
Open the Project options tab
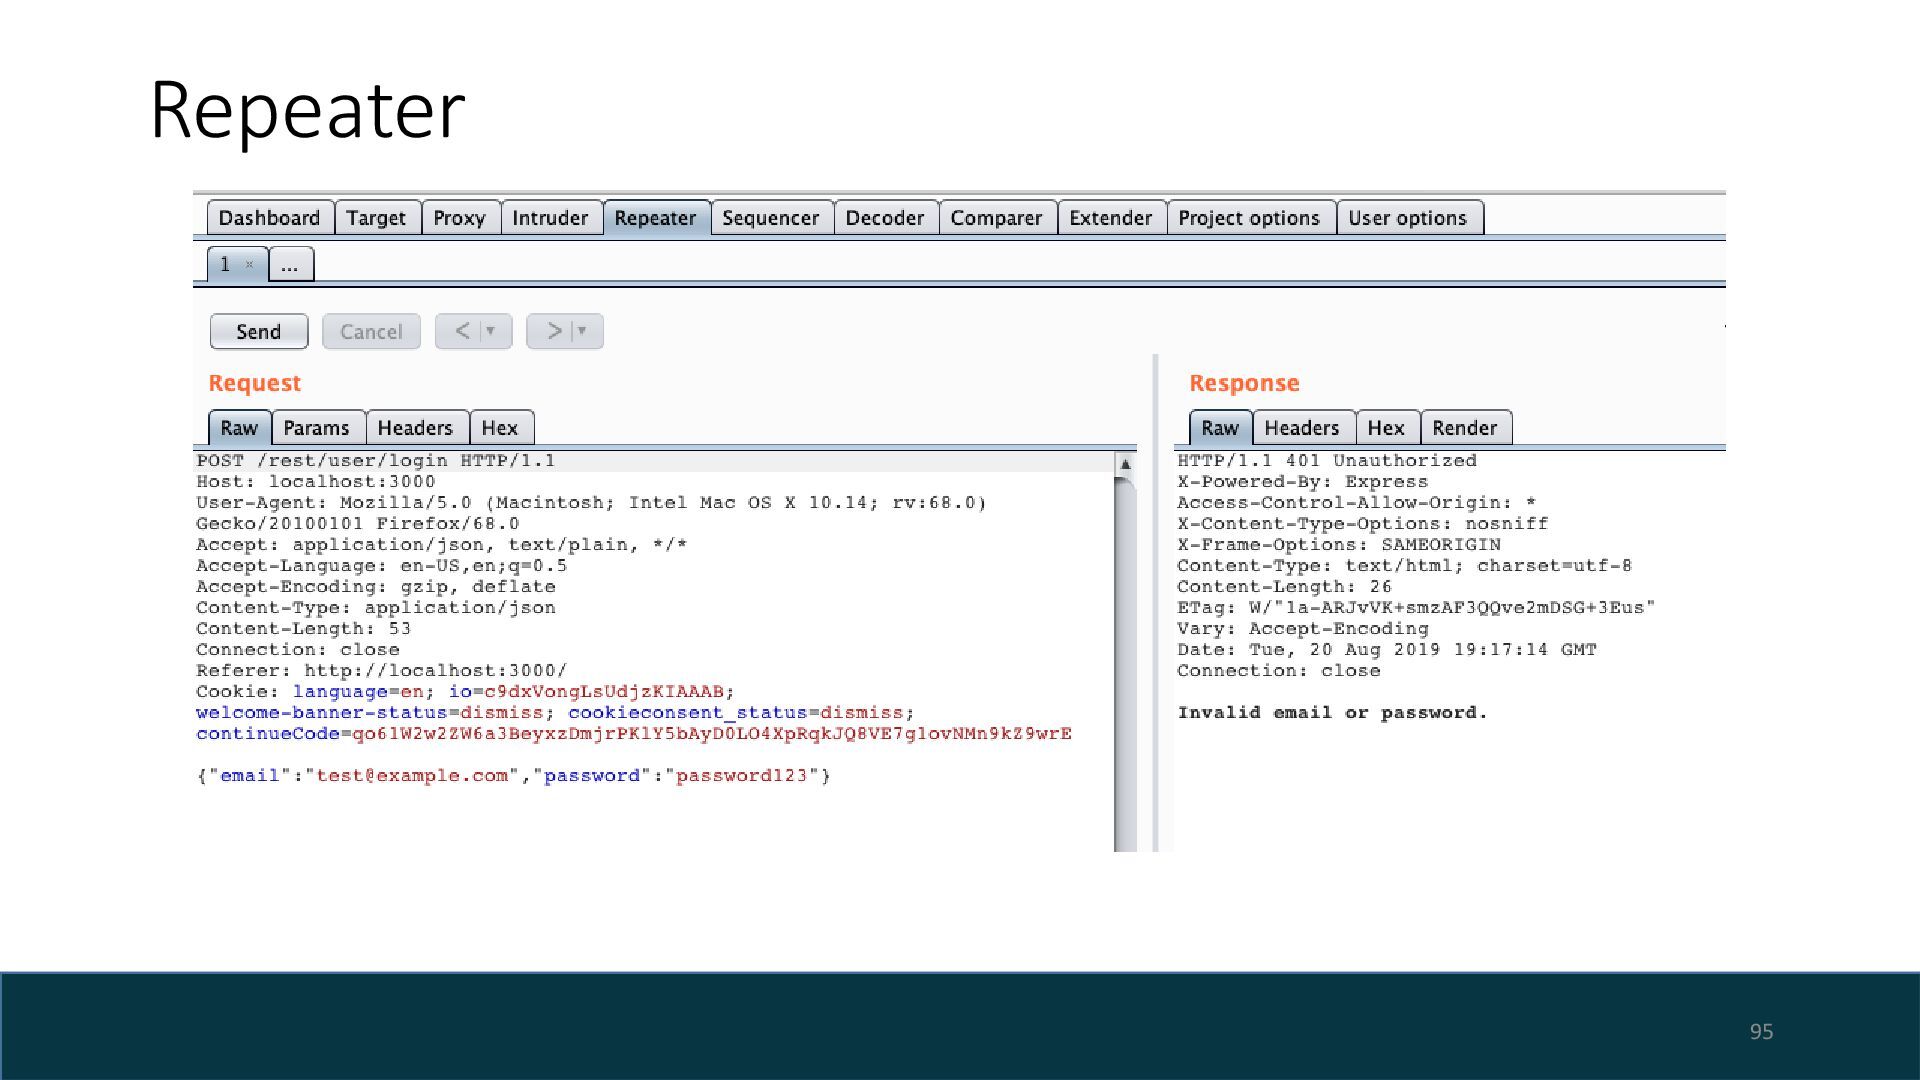1249,218
